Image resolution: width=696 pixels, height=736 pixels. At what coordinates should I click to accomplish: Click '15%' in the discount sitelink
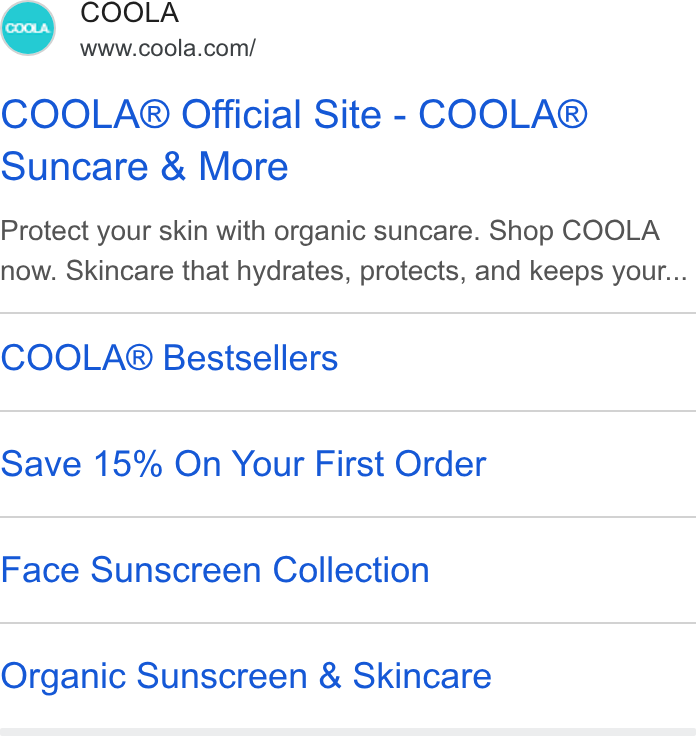point(128,464)
